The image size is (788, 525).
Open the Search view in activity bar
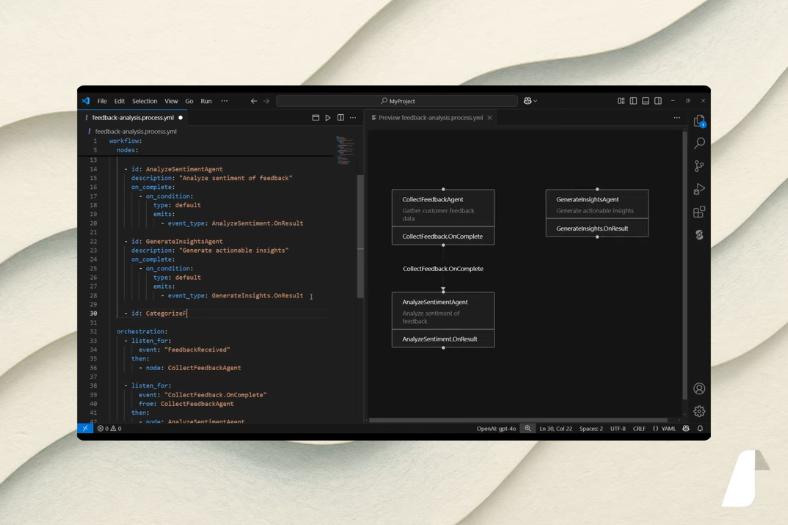coord(699,143)
